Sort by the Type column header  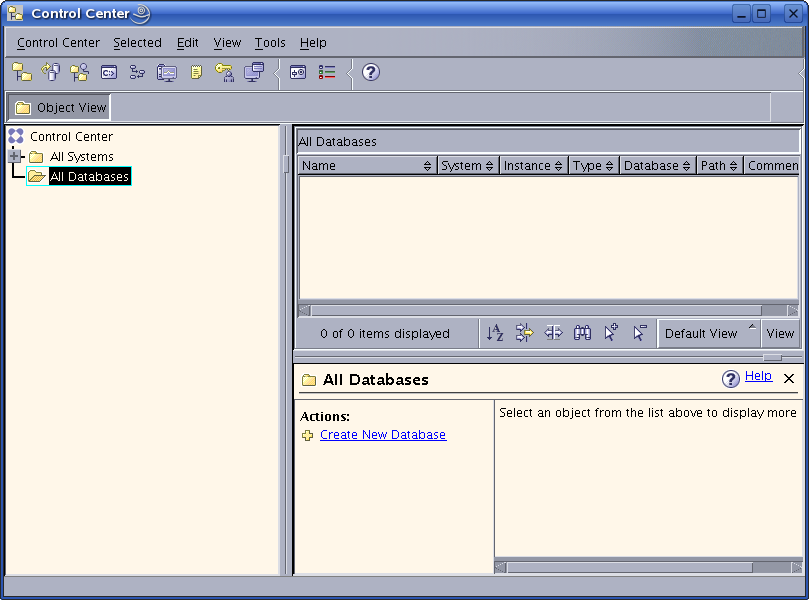[593, 166]
